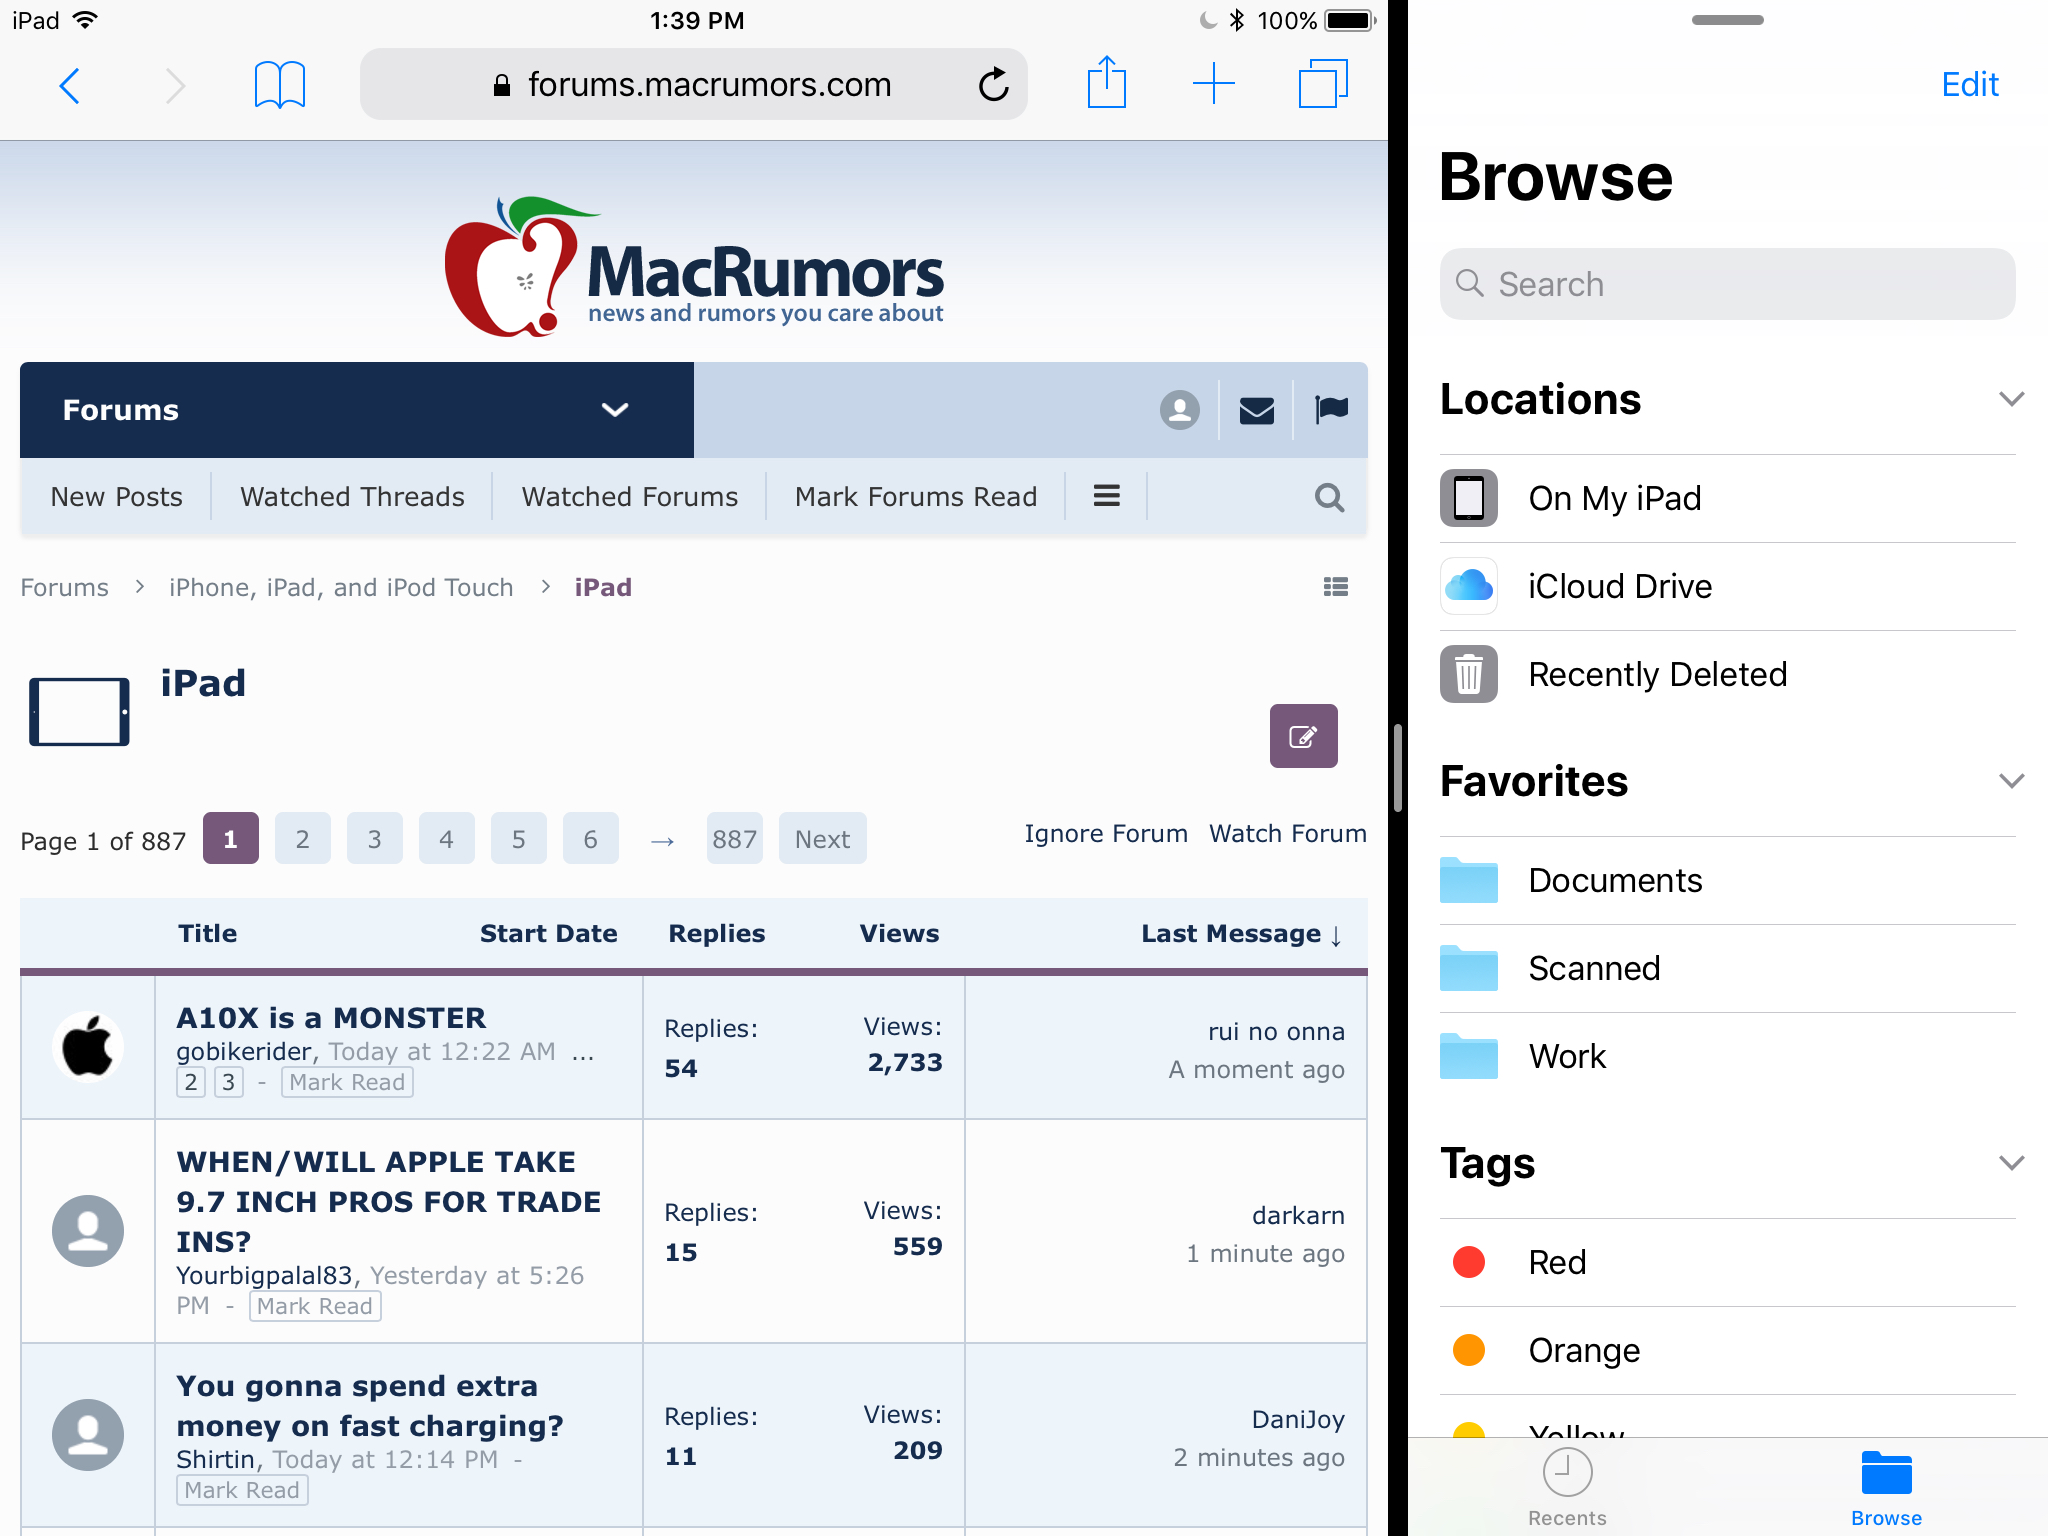Reload the page with refresh icon
2048x1536 pixels.
pyautogui.click(x=993, y=85)
